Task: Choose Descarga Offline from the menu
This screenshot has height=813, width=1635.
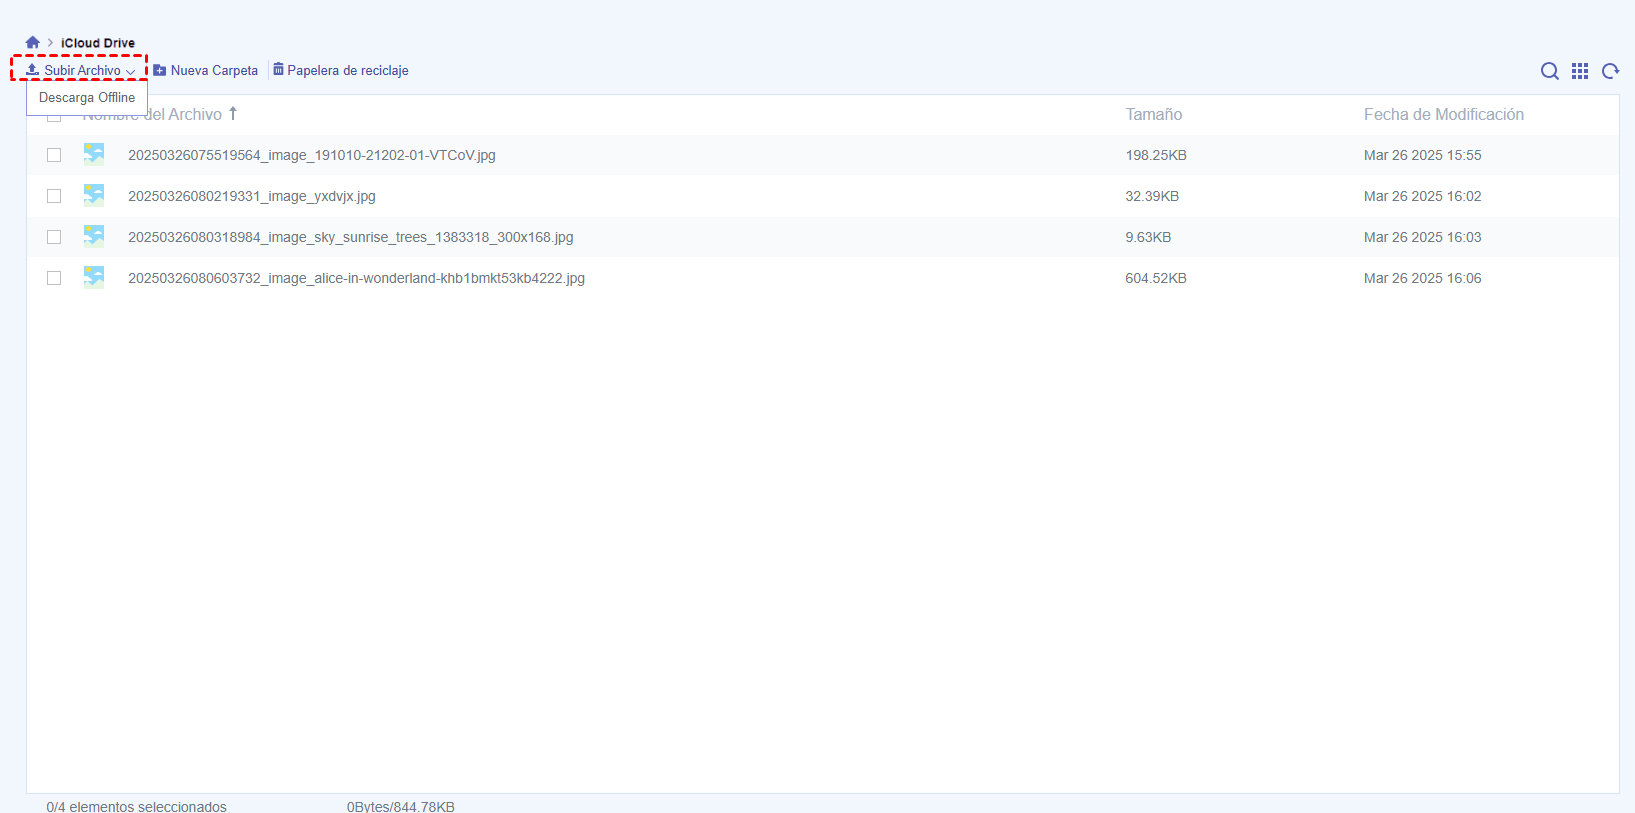Action: coord(87,97)
